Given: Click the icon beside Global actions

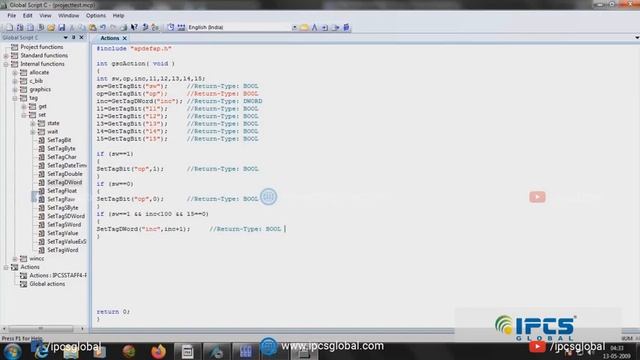Looking at the screenshot, I should click(x=24, y=284).
